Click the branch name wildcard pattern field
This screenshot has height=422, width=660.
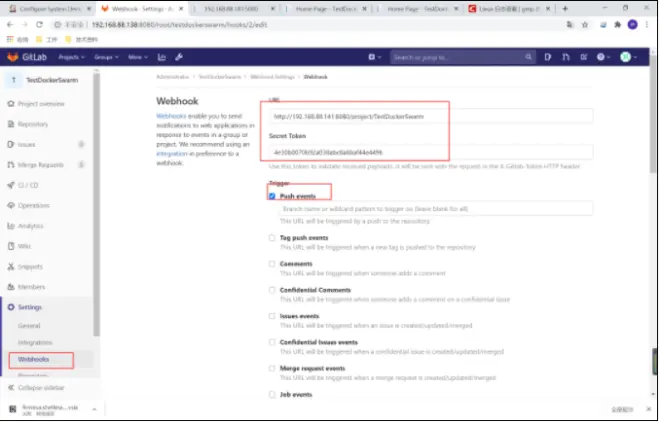click(436, 209)
